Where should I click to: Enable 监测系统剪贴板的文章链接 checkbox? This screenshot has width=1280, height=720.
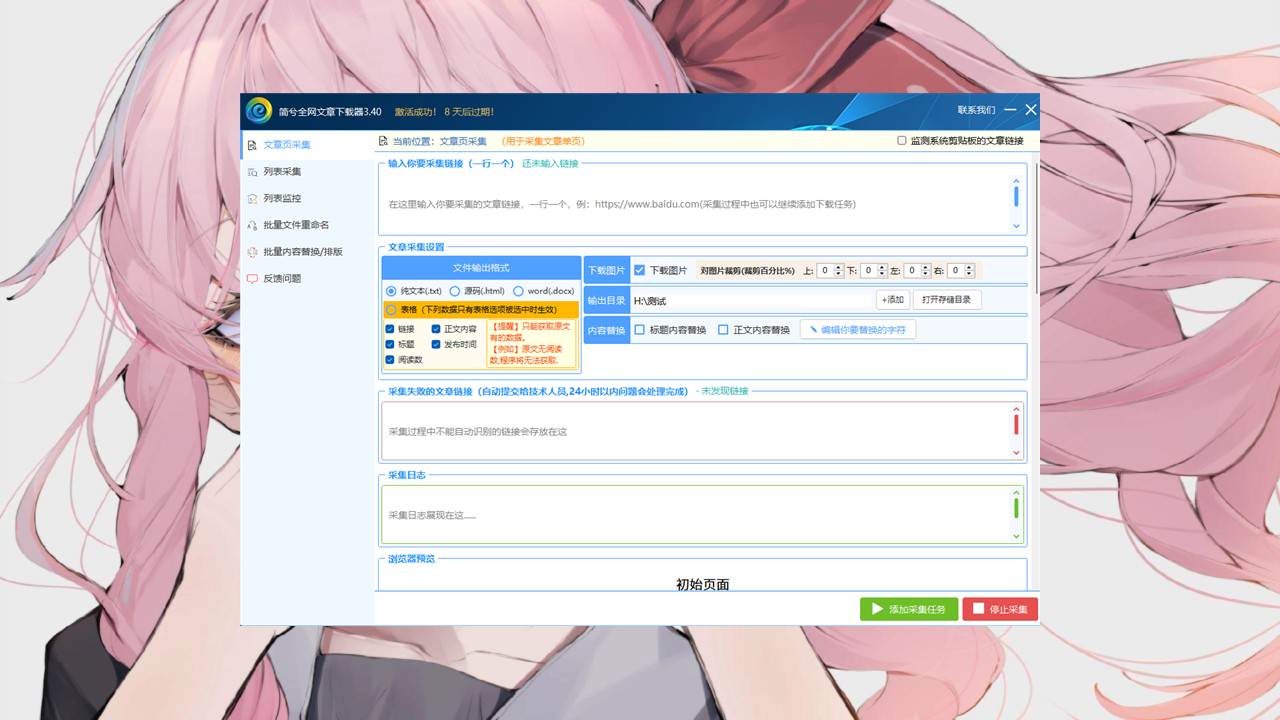(902, 141)
